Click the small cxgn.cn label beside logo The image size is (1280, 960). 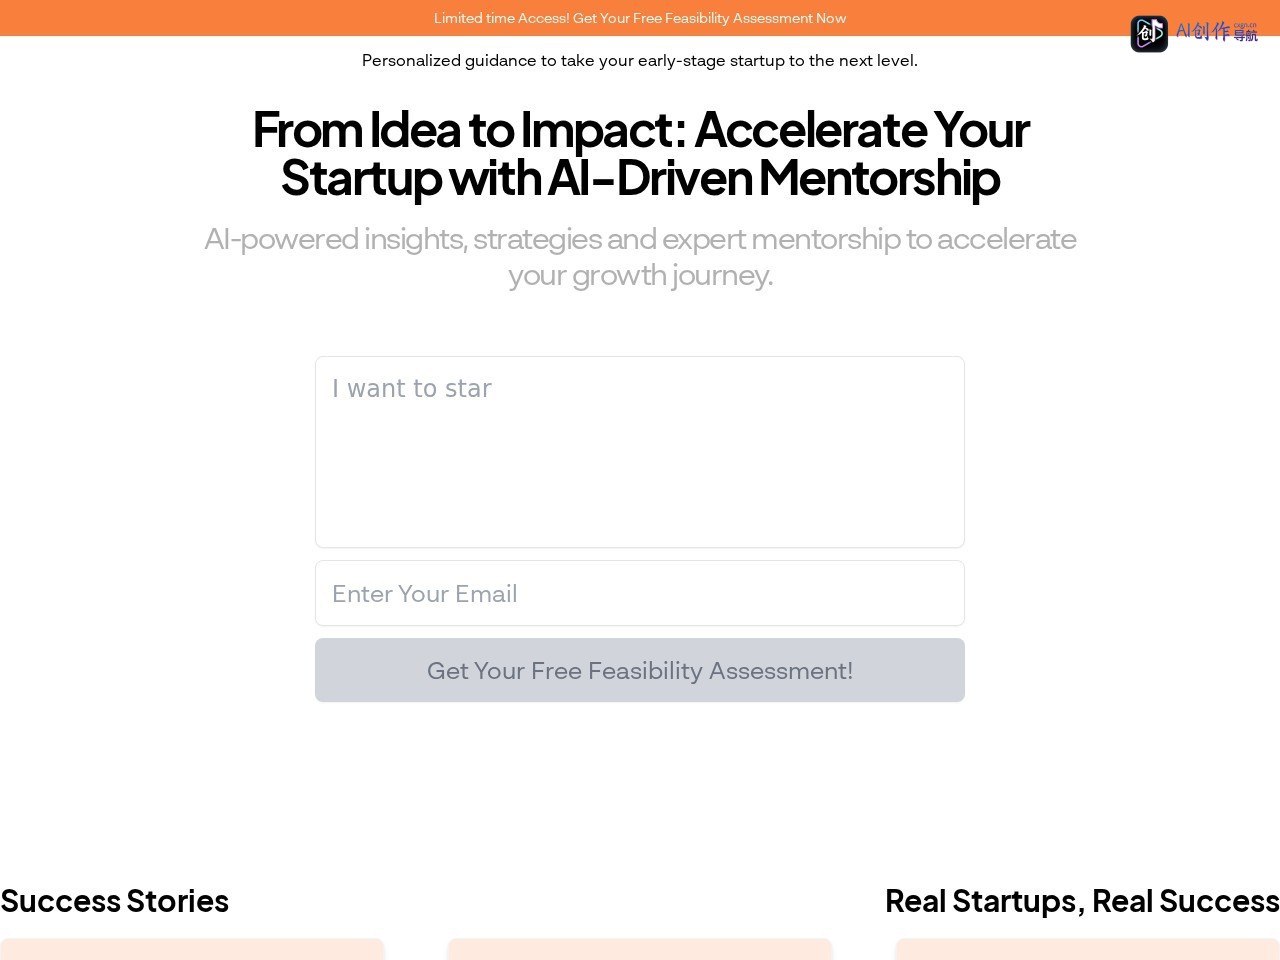1245,25
